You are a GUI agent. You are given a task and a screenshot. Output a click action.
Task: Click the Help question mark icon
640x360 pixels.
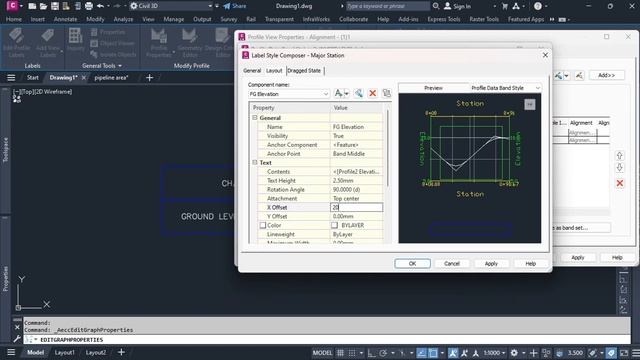[538, 6]
